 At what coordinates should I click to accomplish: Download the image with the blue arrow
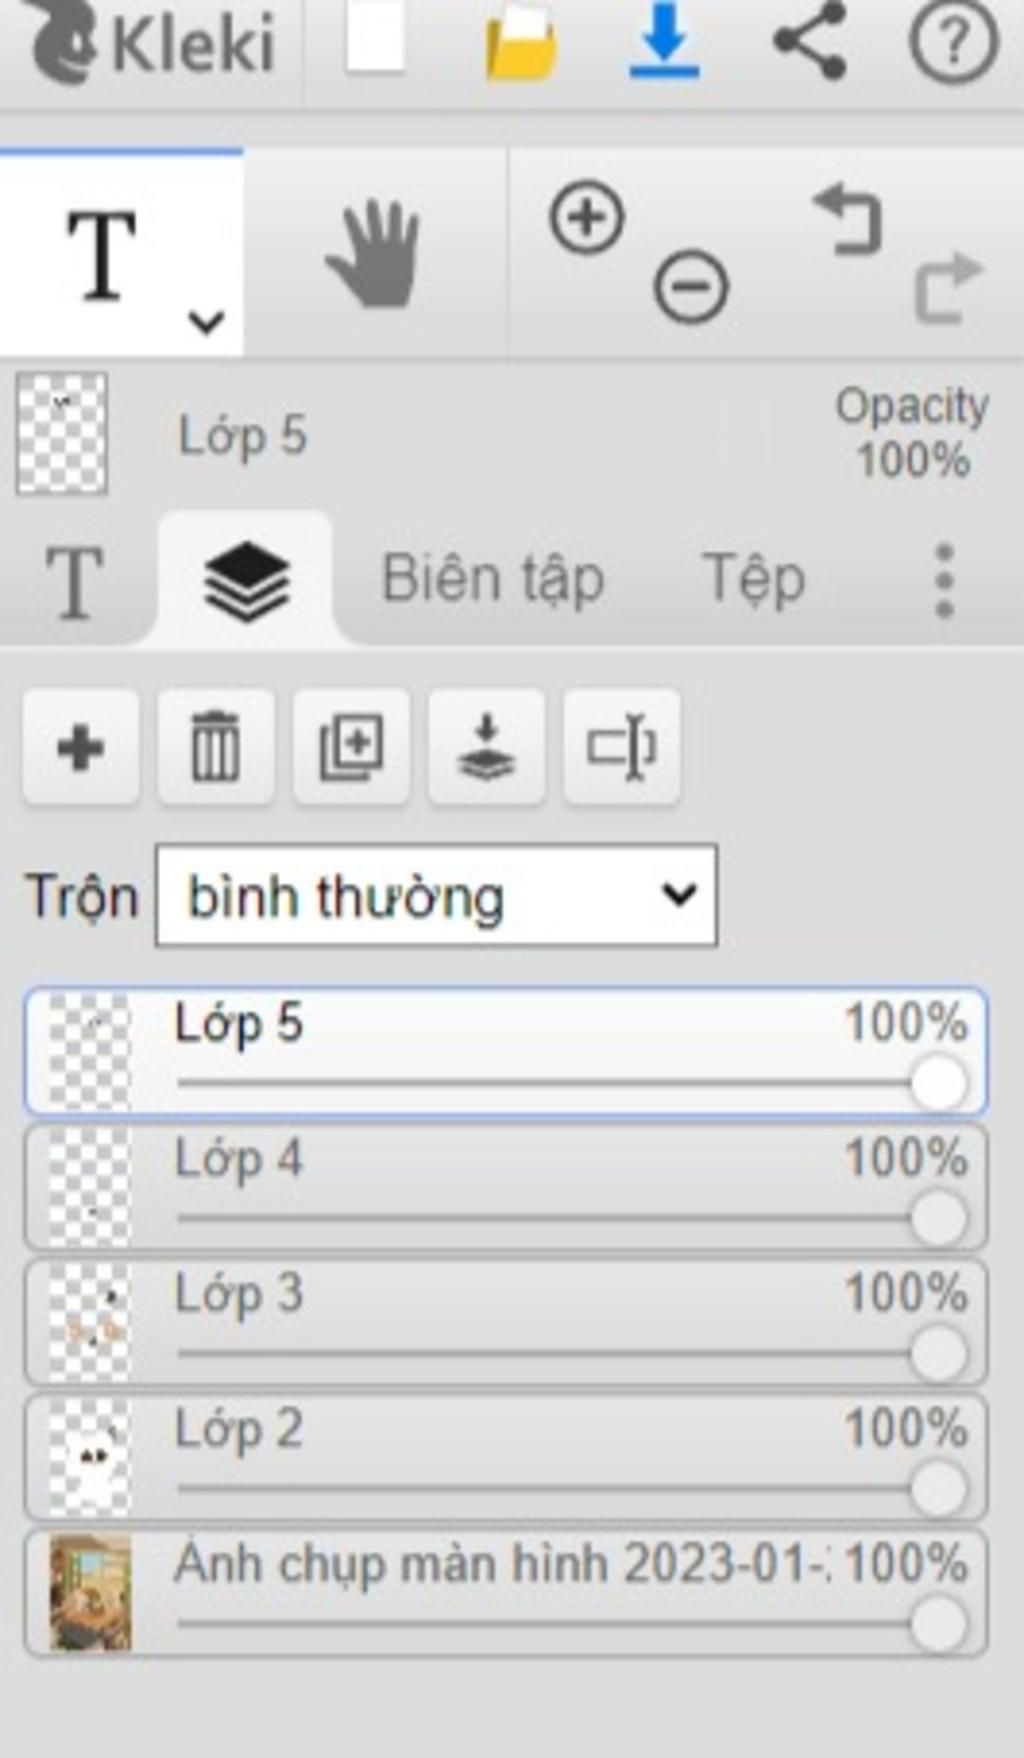[x=664, y=43]
